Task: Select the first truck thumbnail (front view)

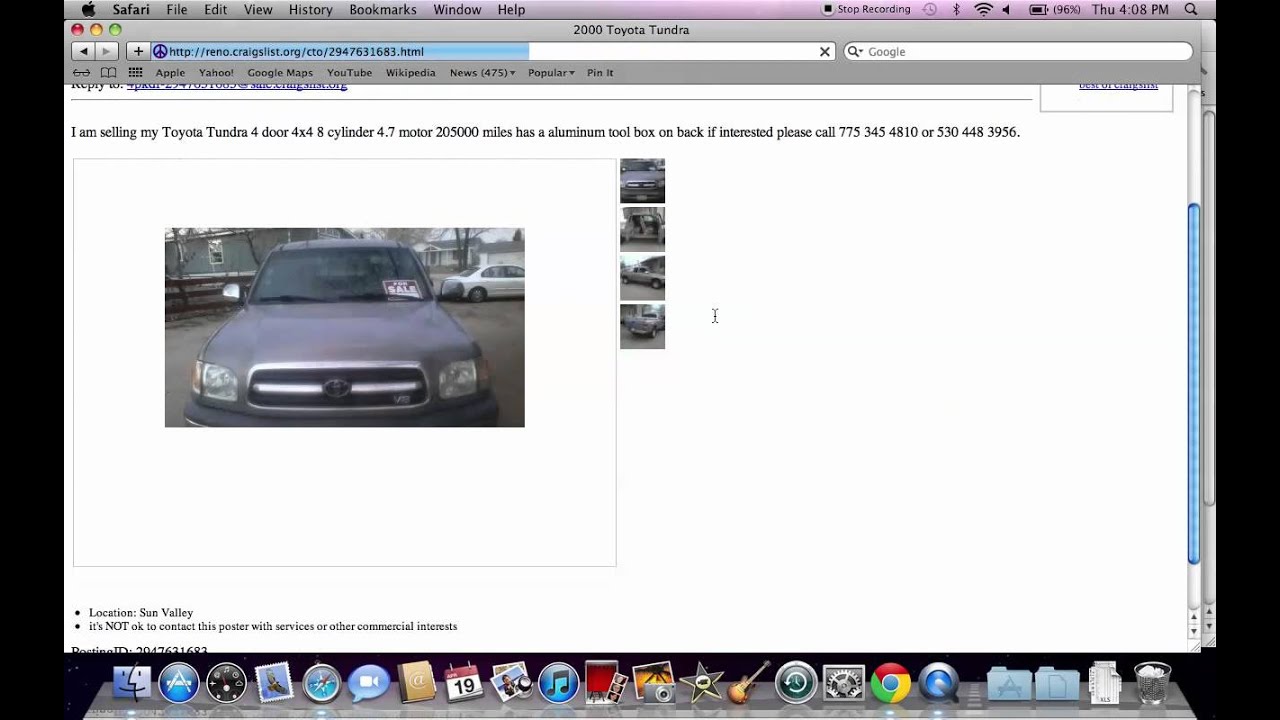Action: pyautogui.click(x=642, y=181)
